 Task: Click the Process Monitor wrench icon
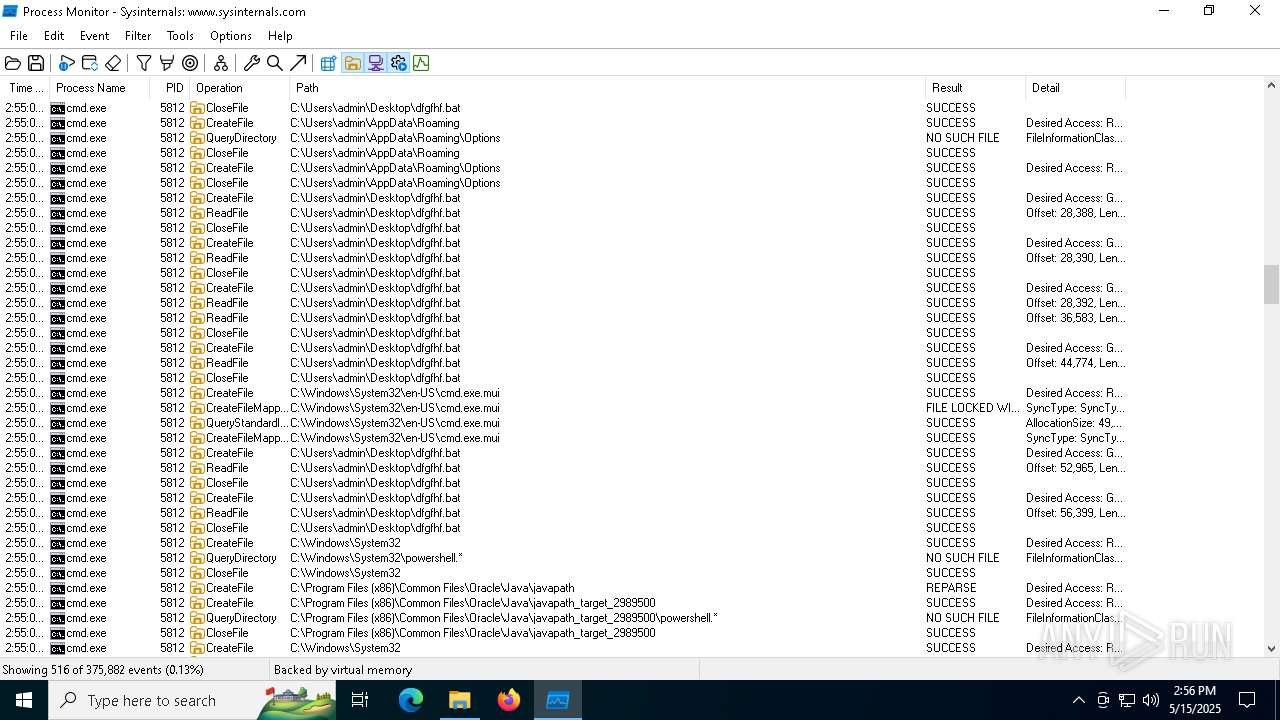tap(252, 63)
